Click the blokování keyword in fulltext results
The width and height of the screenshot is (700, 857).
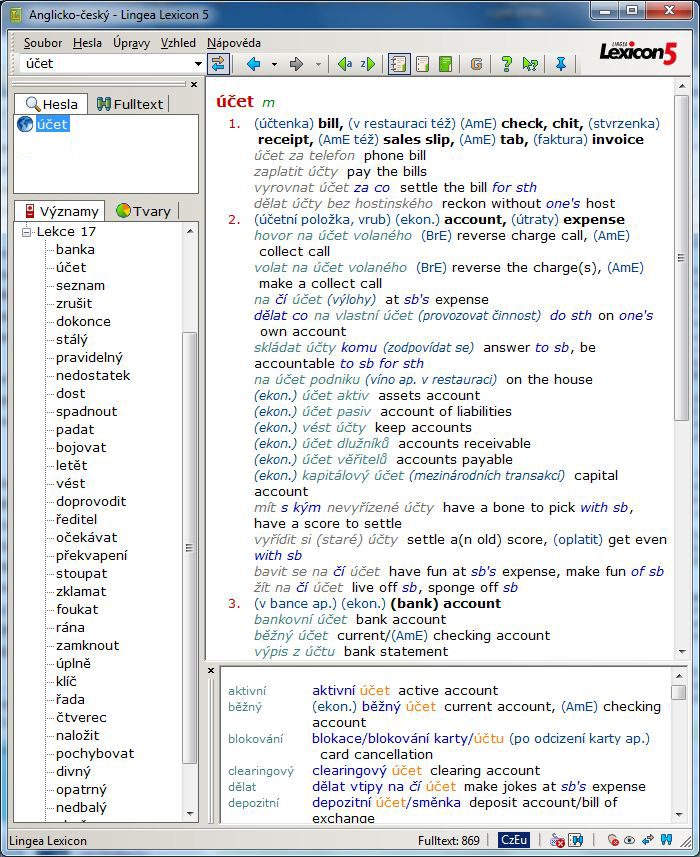[255, 739]
